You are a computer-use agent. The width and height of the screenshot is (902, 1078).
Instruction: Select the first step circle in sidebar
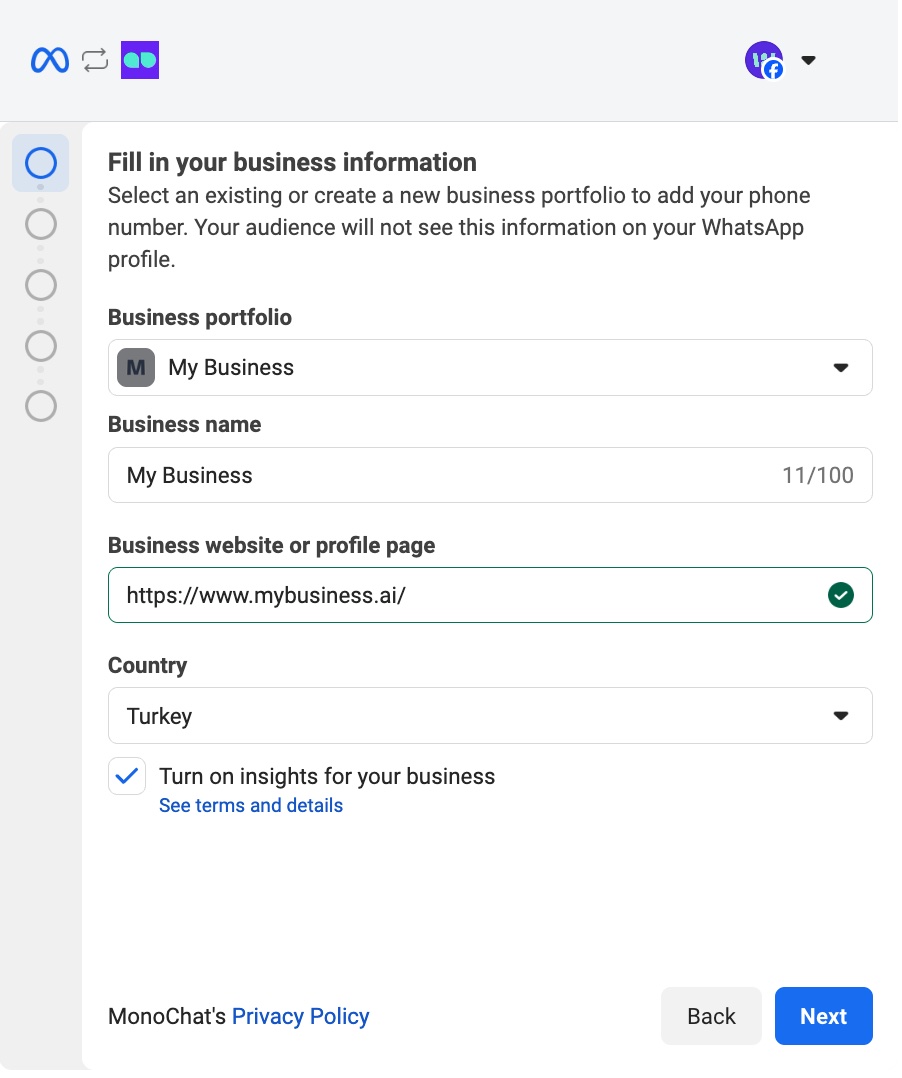[40, 162]
